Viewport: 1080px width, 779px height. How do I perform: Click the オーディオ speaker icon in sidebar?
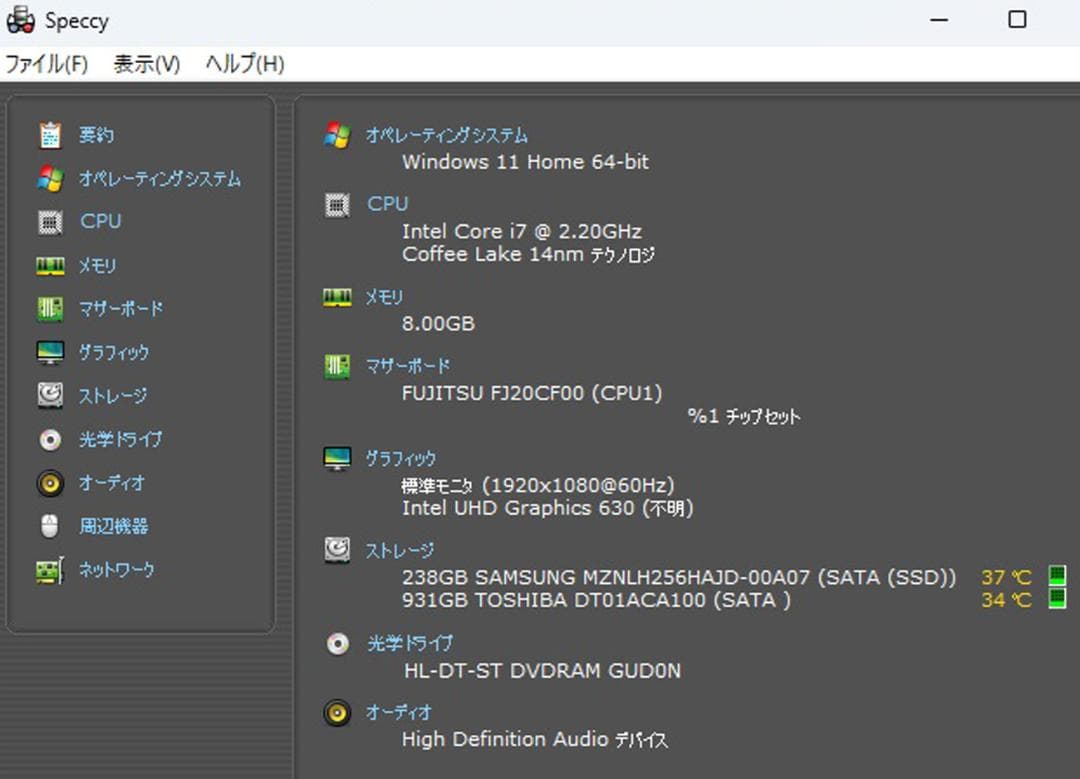coord(48,483)
